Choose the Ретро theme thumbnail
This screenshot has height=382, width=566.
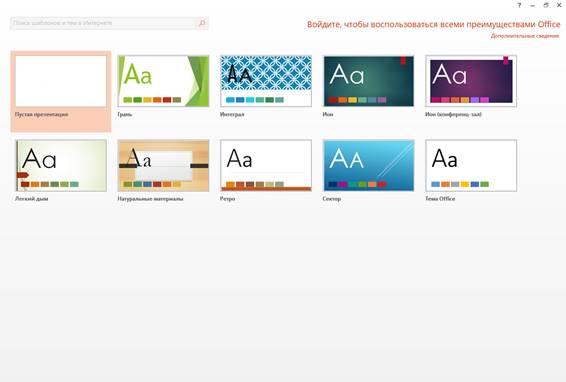(266, 165)
